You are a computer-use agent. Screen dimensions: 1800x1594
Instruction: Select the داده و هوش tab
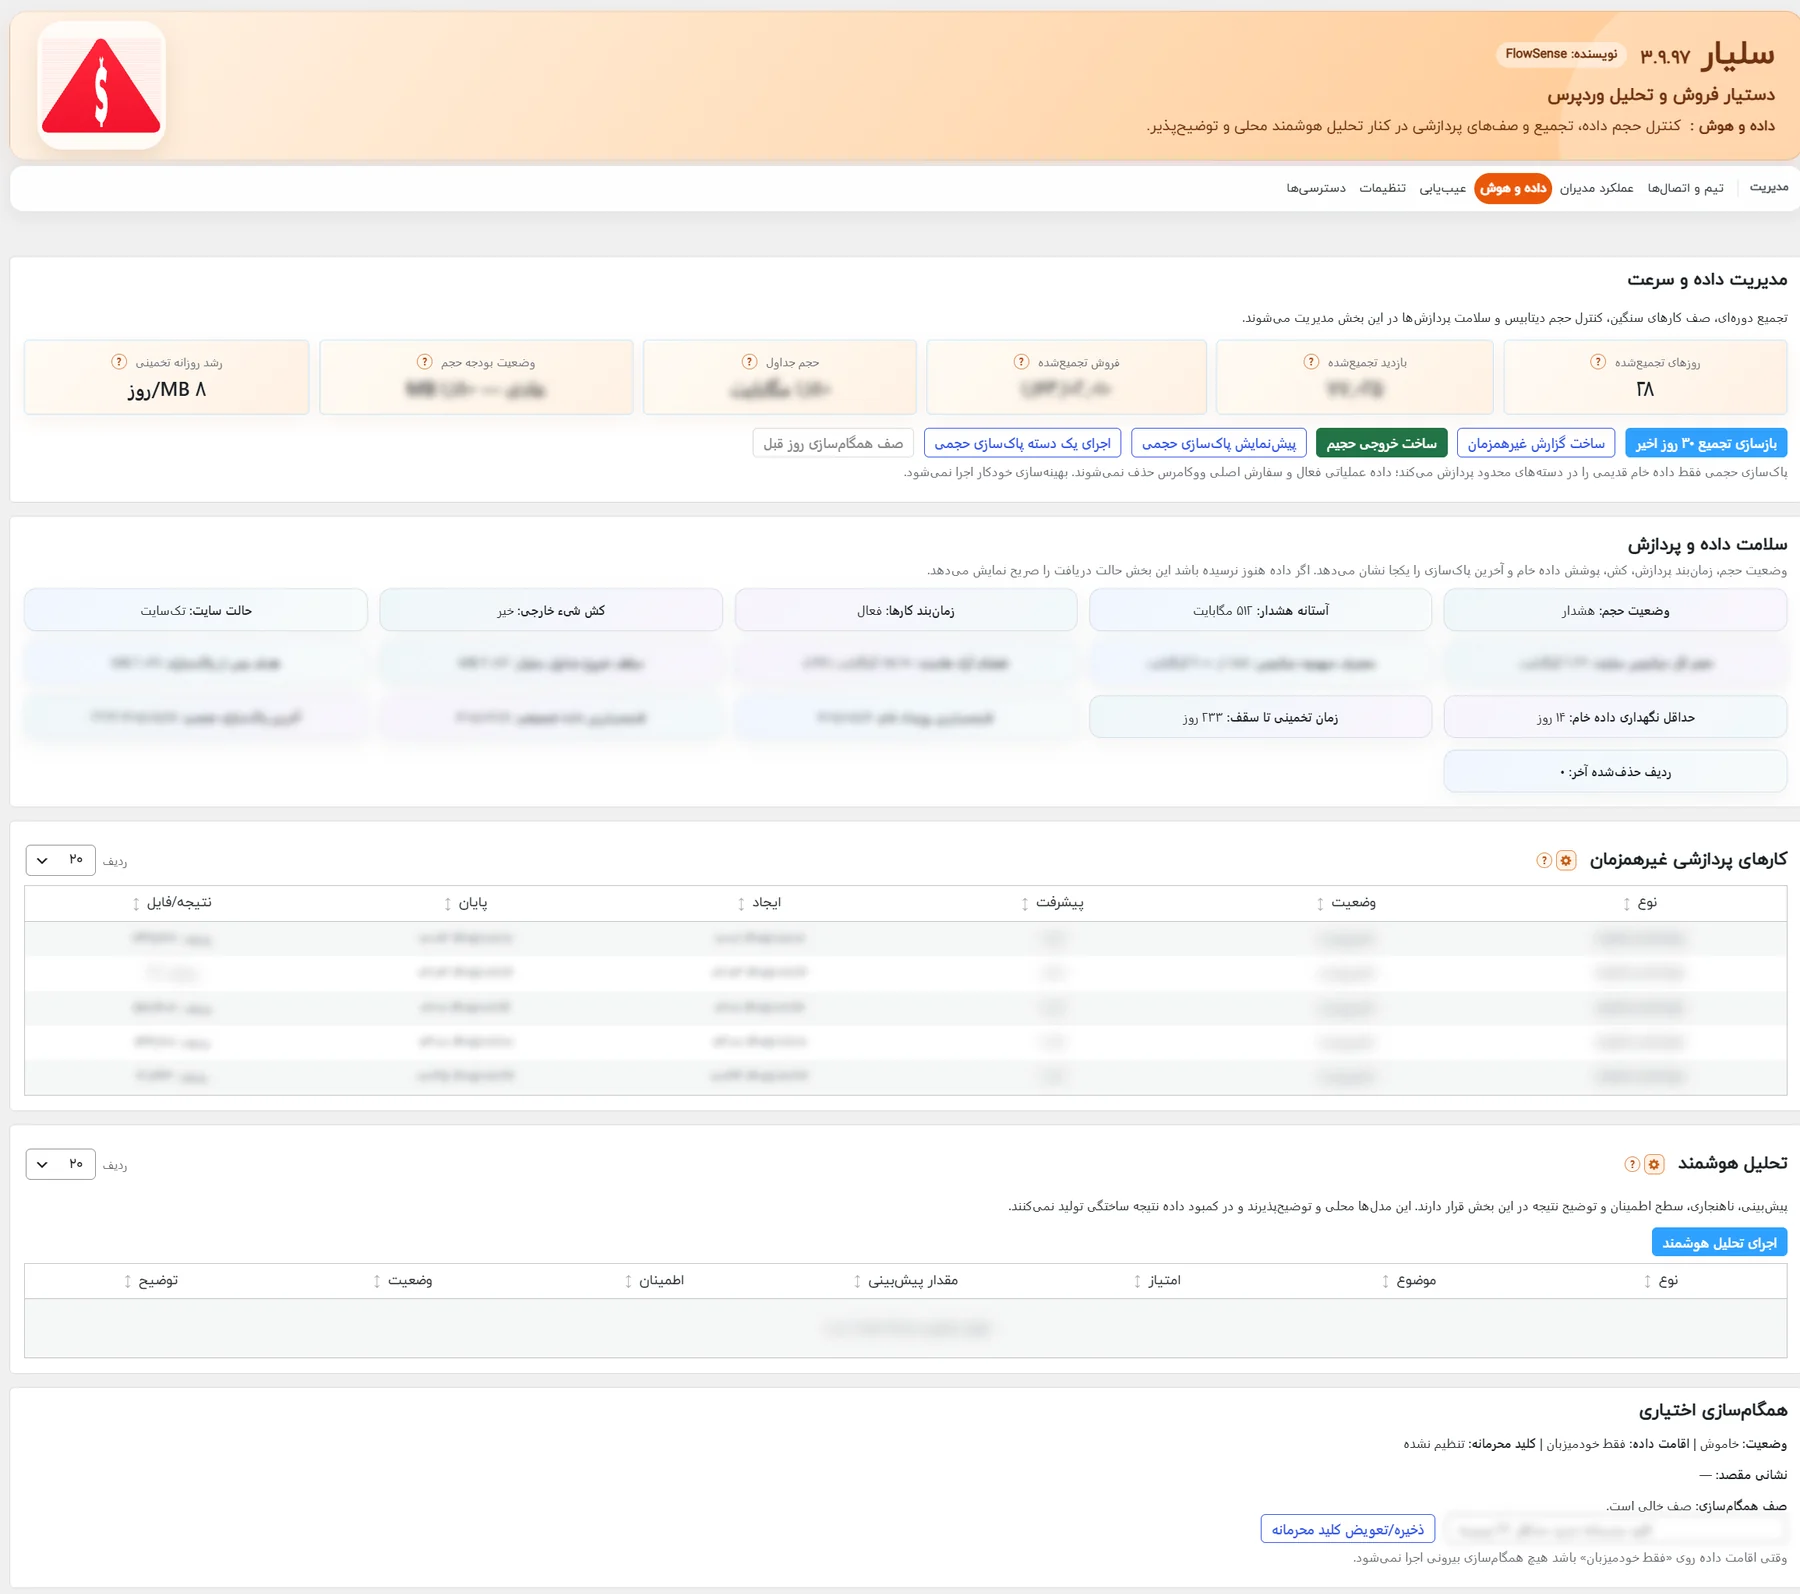click(1513, 188)
